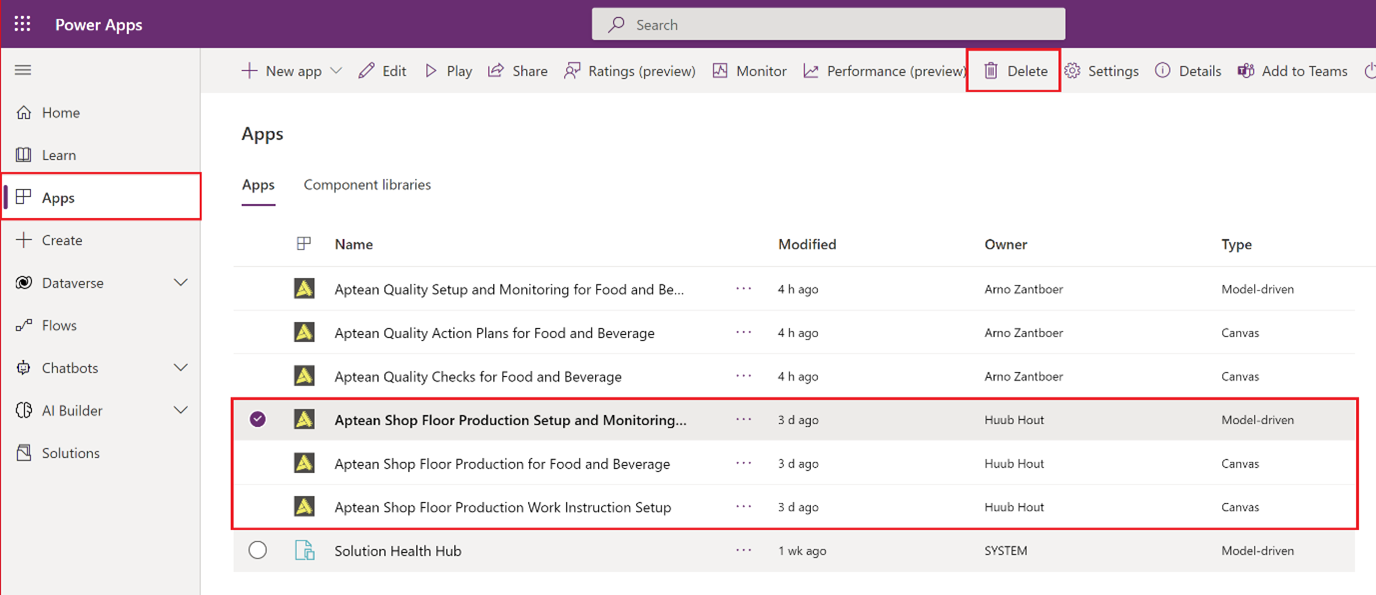Expand the Chatbots navigation section

[181, 368]
